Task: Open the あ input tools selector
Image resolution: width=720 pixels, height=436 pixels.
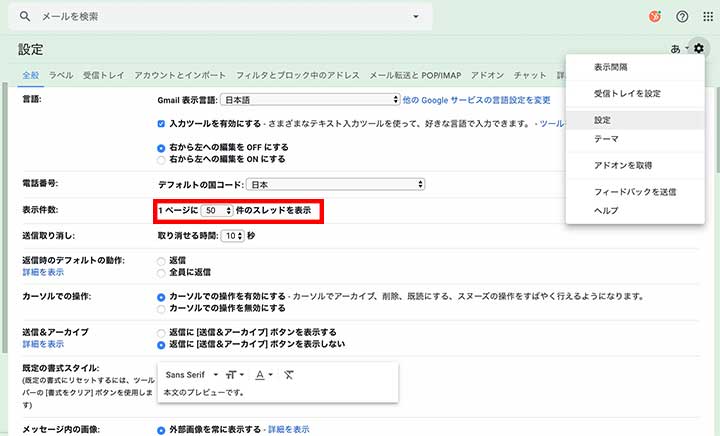Action: click(679, 48)
